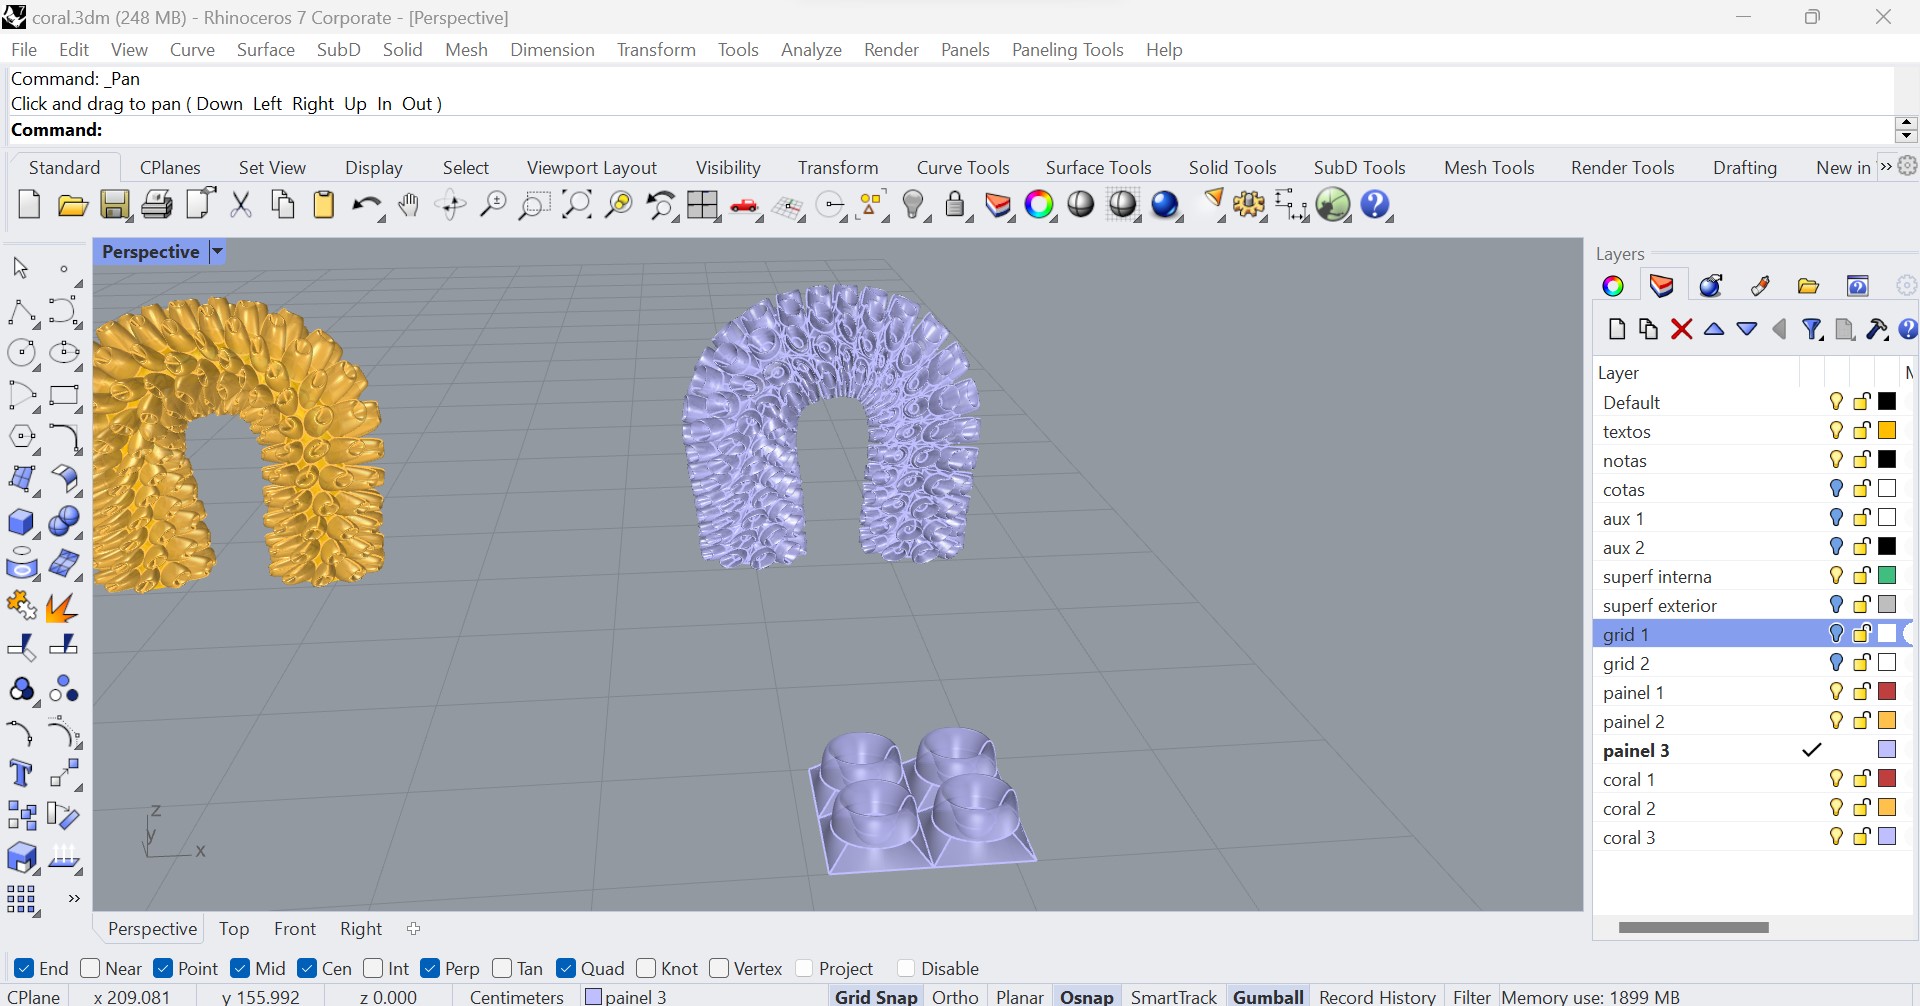Select the Circle tool in sidebar
The width and height of the screenshot is (1920, 1006).
coord(22,353)
